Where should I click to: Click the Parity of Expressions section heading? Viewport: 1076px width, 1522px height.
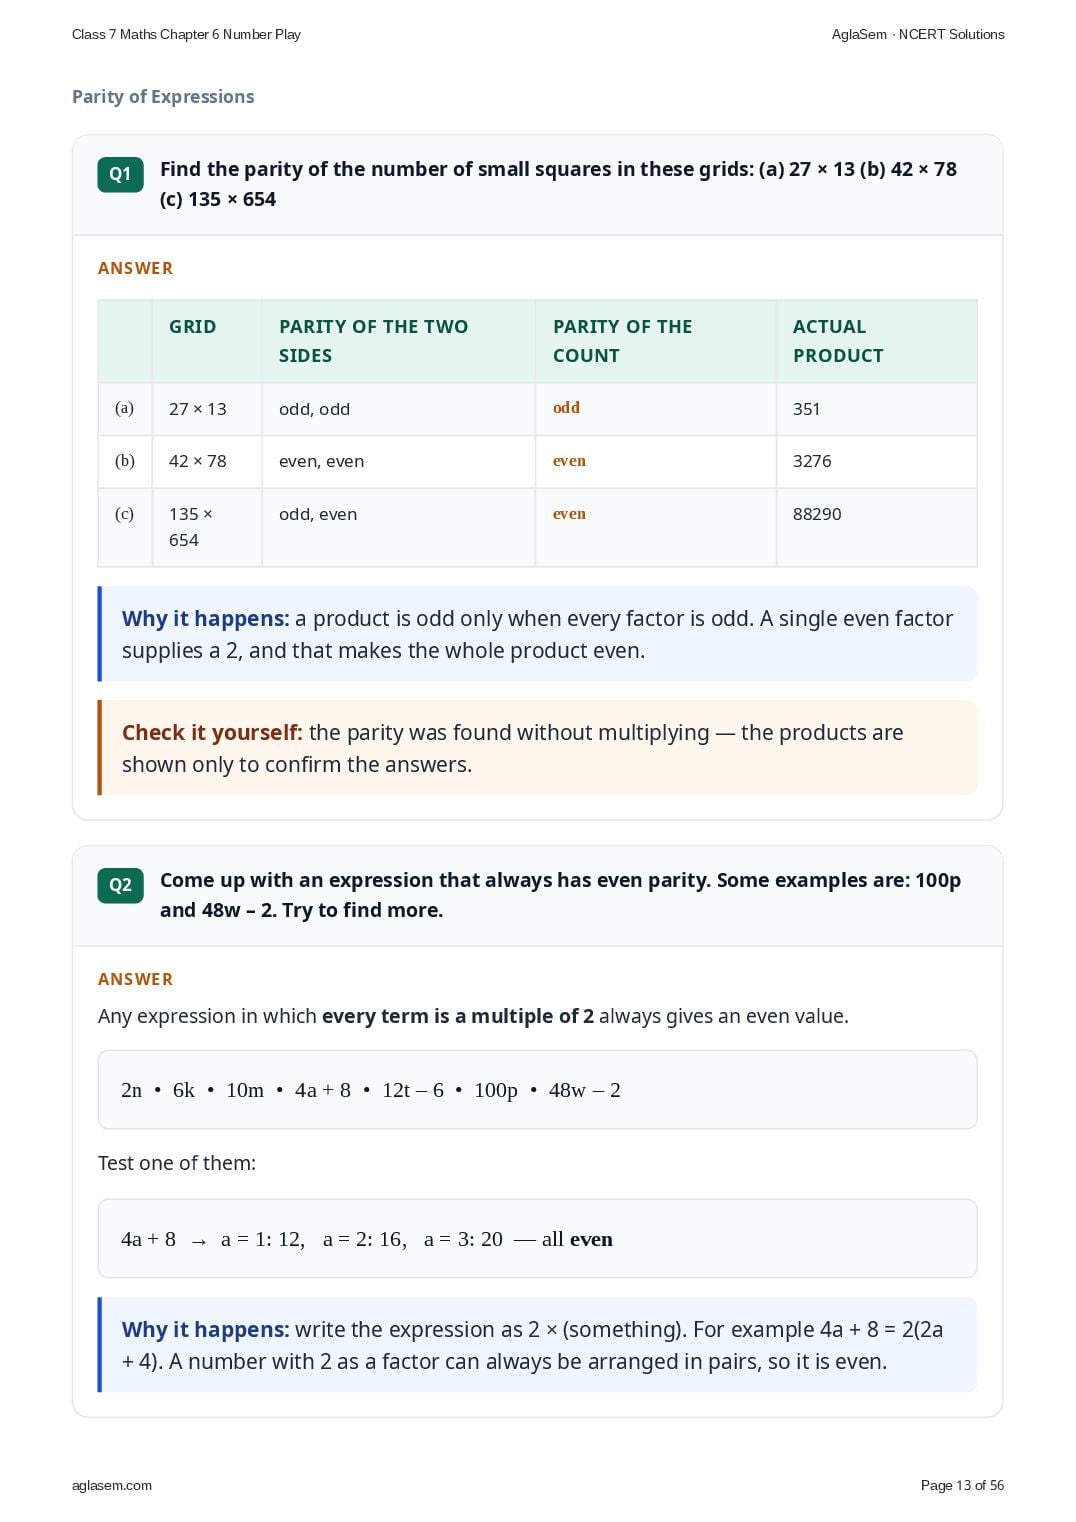(x=163, y=97)
